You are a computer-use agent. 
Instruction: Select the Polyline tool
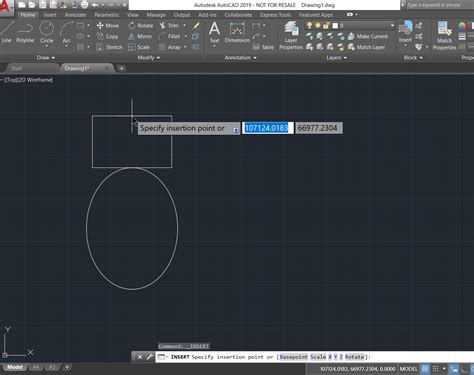tap(25, 32)
